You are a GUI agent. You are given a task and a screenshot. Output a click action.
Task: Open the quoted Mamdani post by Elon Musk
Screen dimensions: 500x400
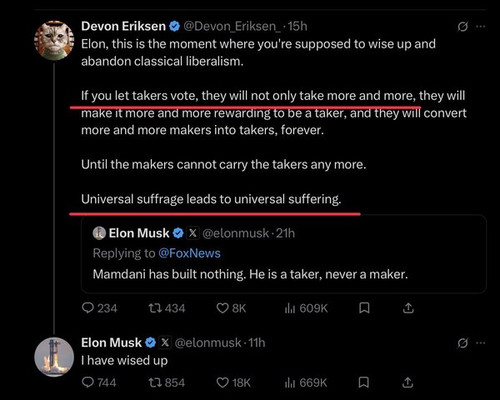[284, 254]
